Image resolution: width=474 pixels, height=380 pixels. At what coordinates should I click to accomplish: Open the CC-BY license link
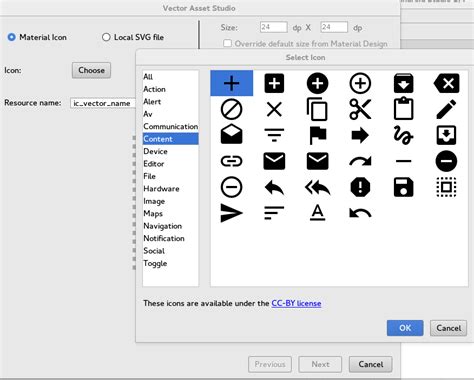(x=296, y=303)
